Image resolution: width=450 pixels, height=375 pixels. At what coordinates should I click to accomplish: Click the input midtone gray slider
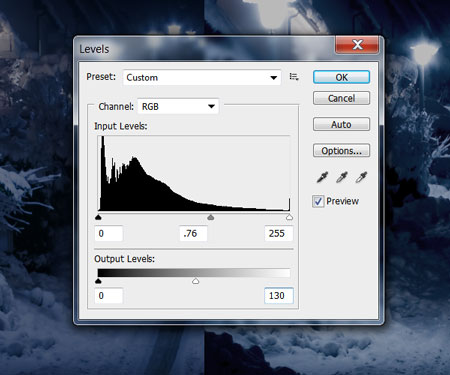pos(211,217)
